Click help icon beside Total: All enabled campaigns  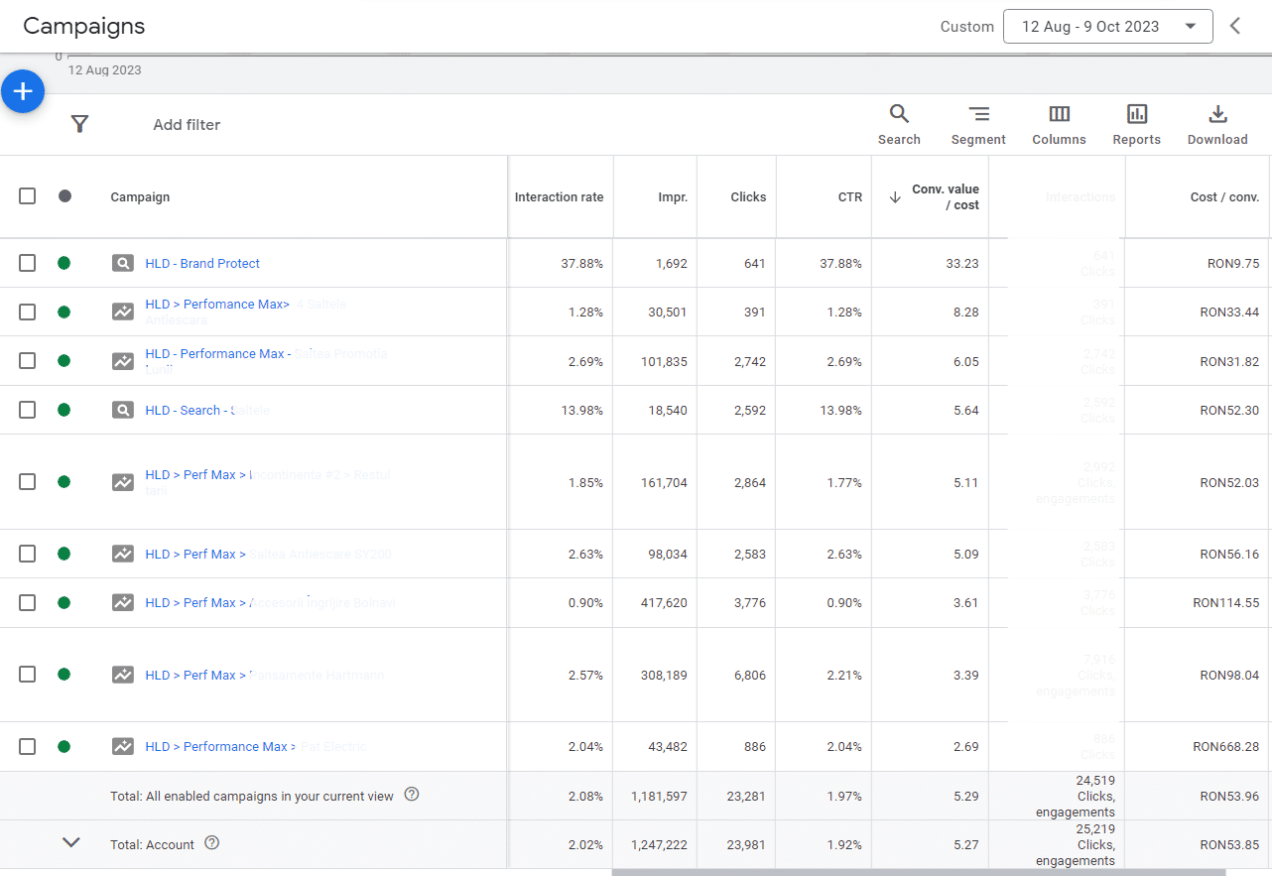(x=411, y=795)
